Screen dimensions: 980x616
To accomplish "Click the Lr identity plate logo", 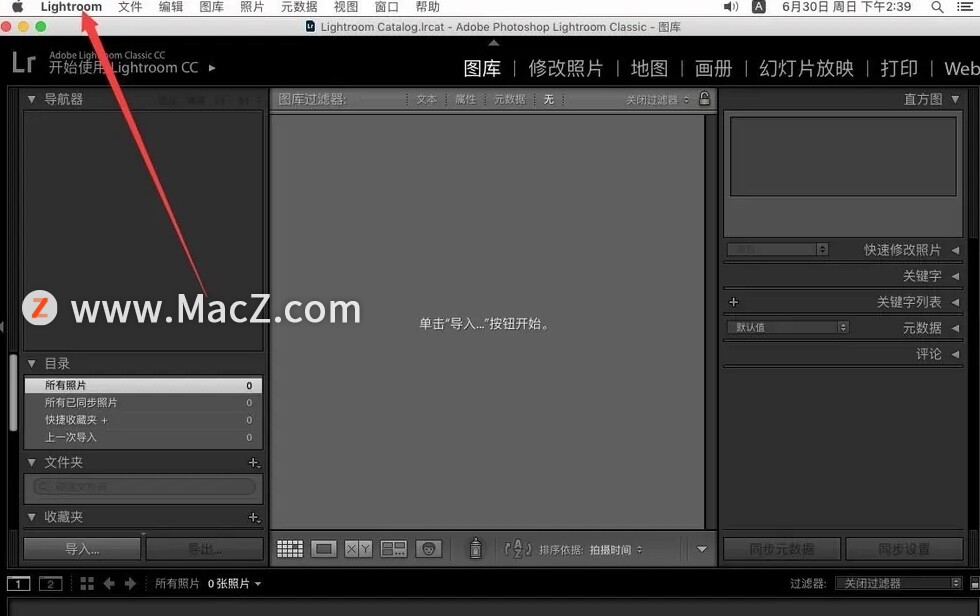I will click(x=24, y=62).
